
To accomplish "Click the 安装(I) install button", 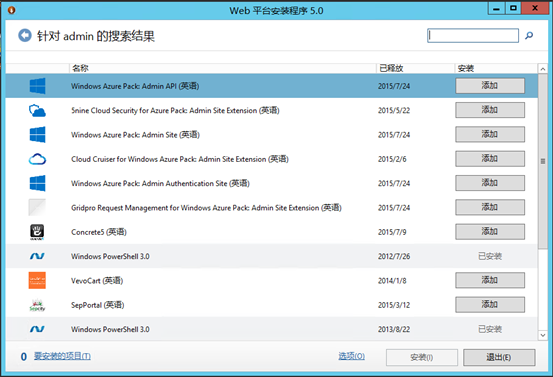I will click(422, 358).
